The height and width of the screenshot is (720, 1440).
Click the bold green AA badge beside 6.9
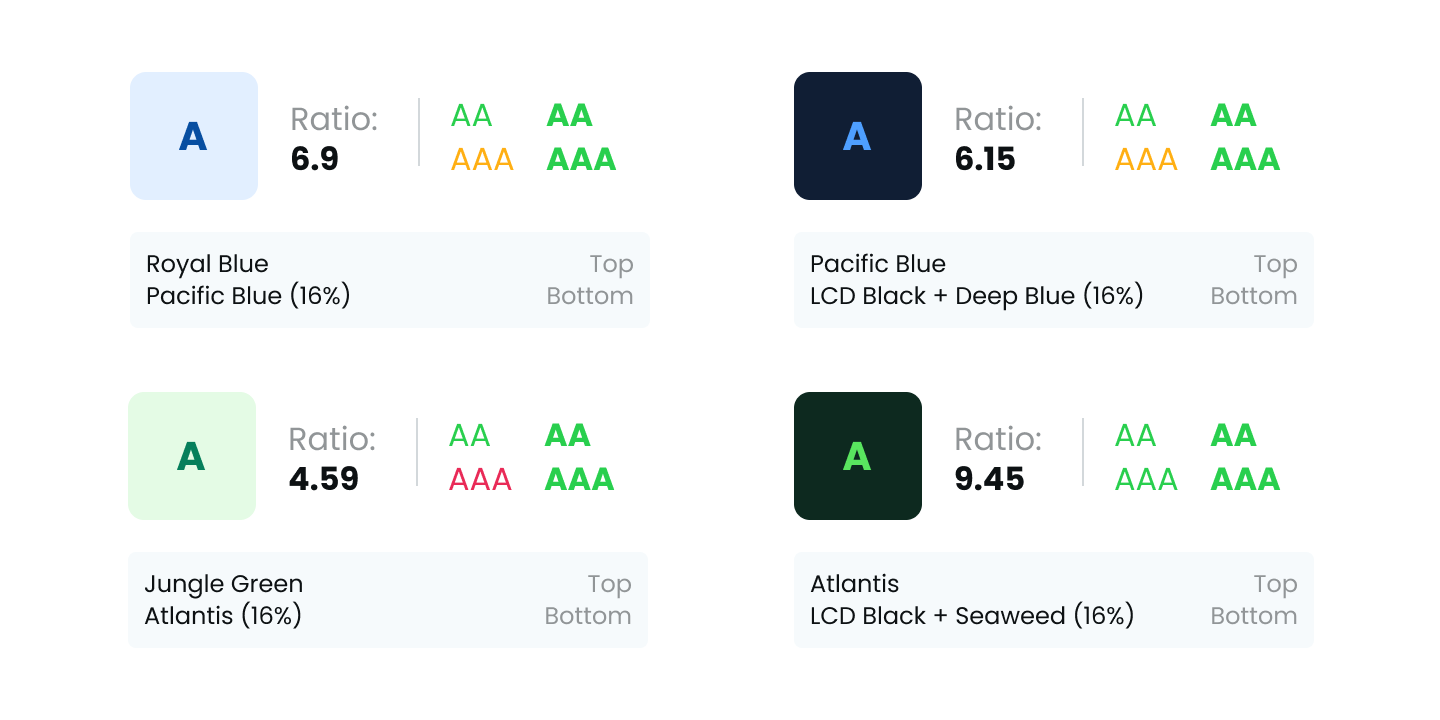[x=570, y=115]
